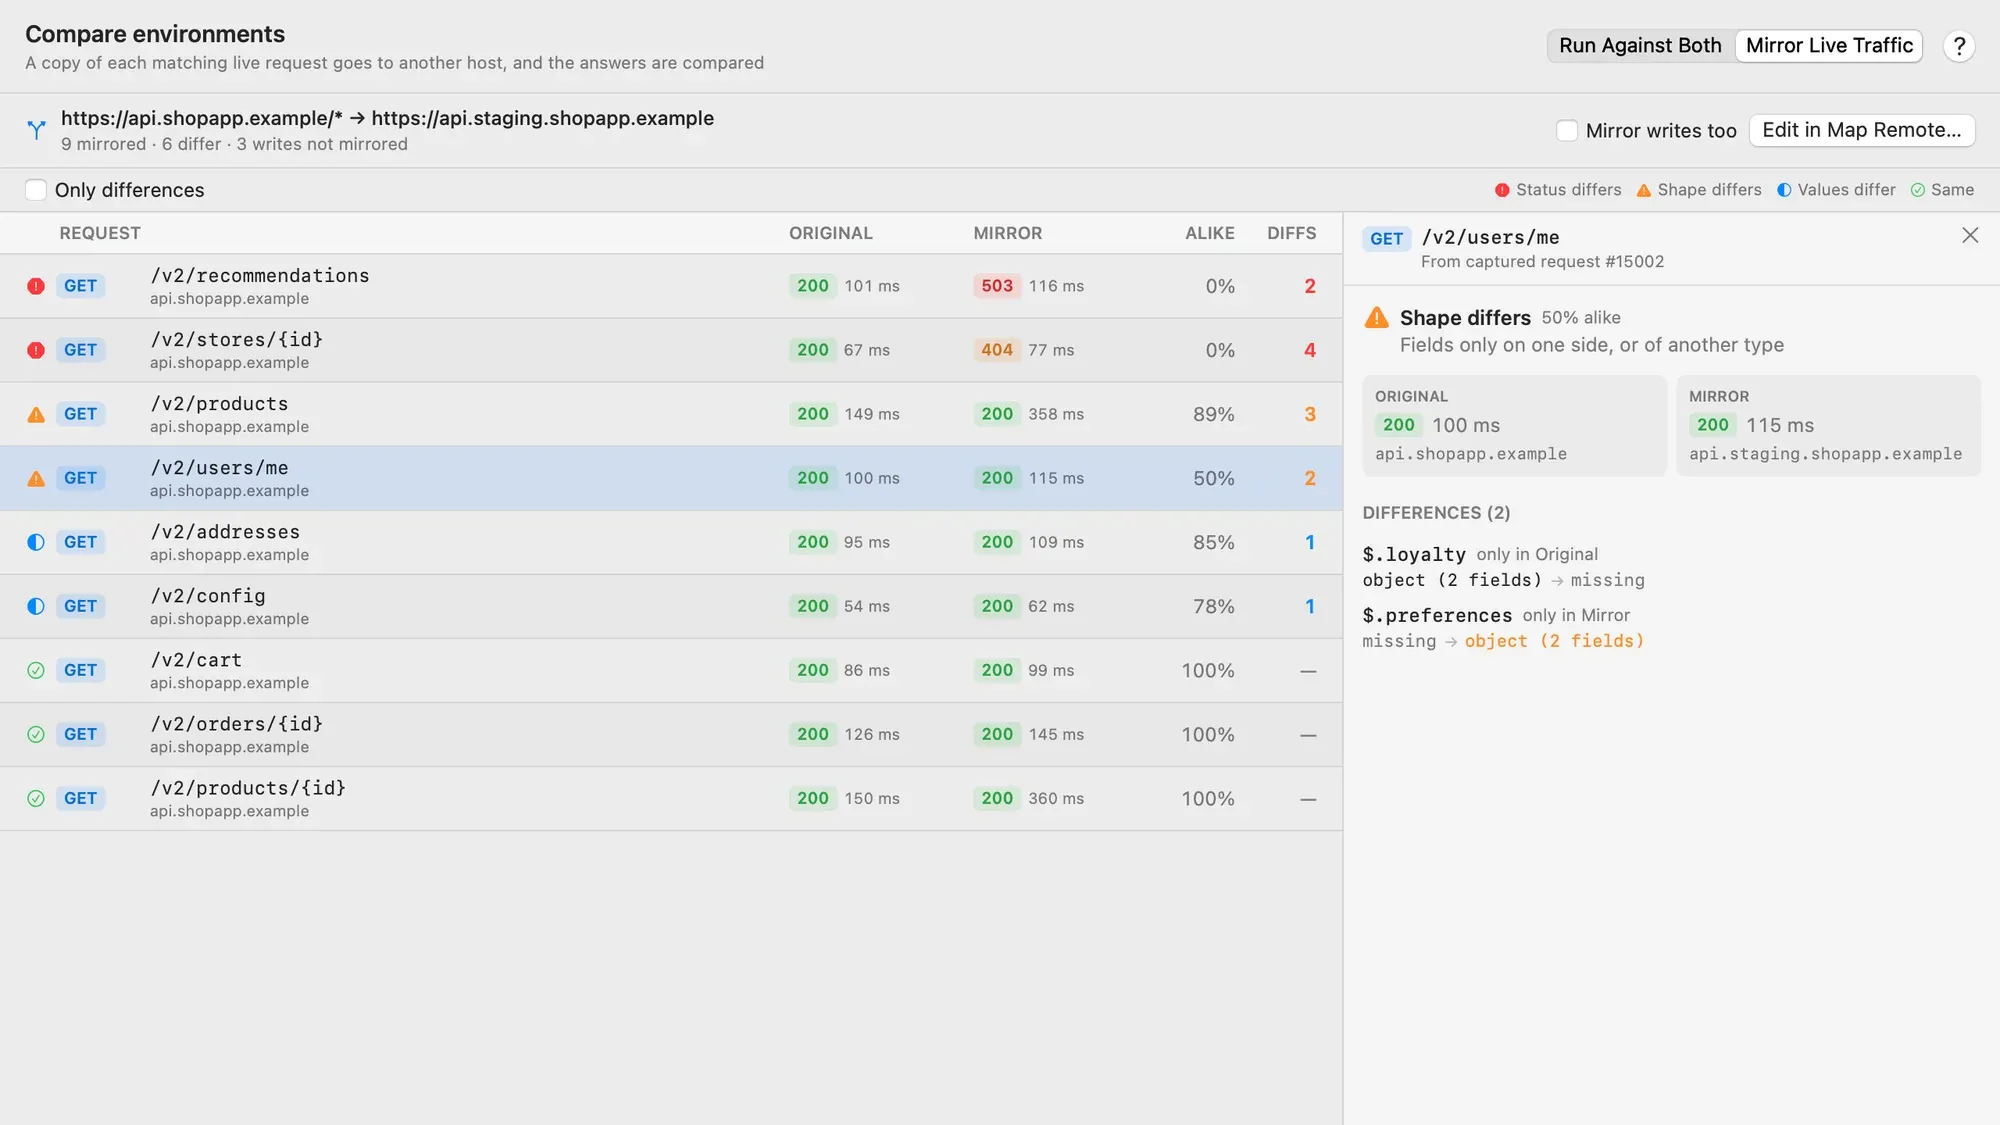This screenshot has width=2000, height=1125.
Task: Click the green same icon for /v2/orders/{id}
Action: [x=36, y=734]
